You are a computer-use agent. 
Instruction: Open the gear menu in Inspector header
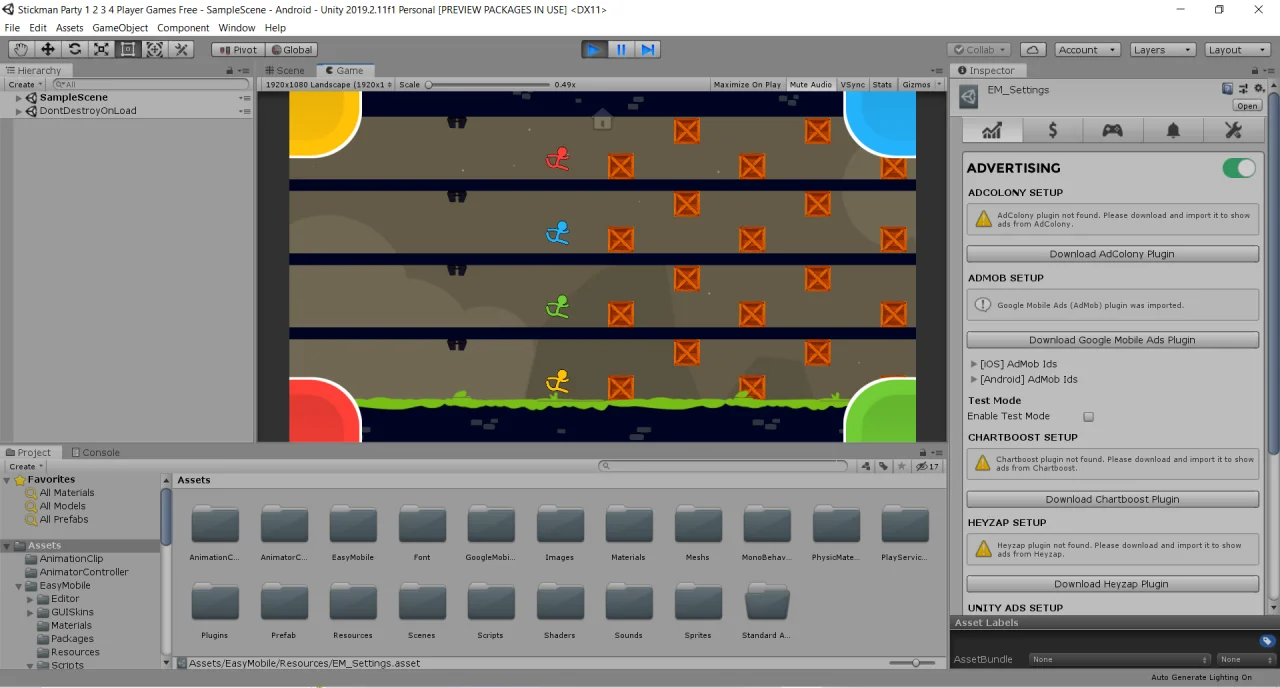pyautogui.click(x=1259, y=89)
